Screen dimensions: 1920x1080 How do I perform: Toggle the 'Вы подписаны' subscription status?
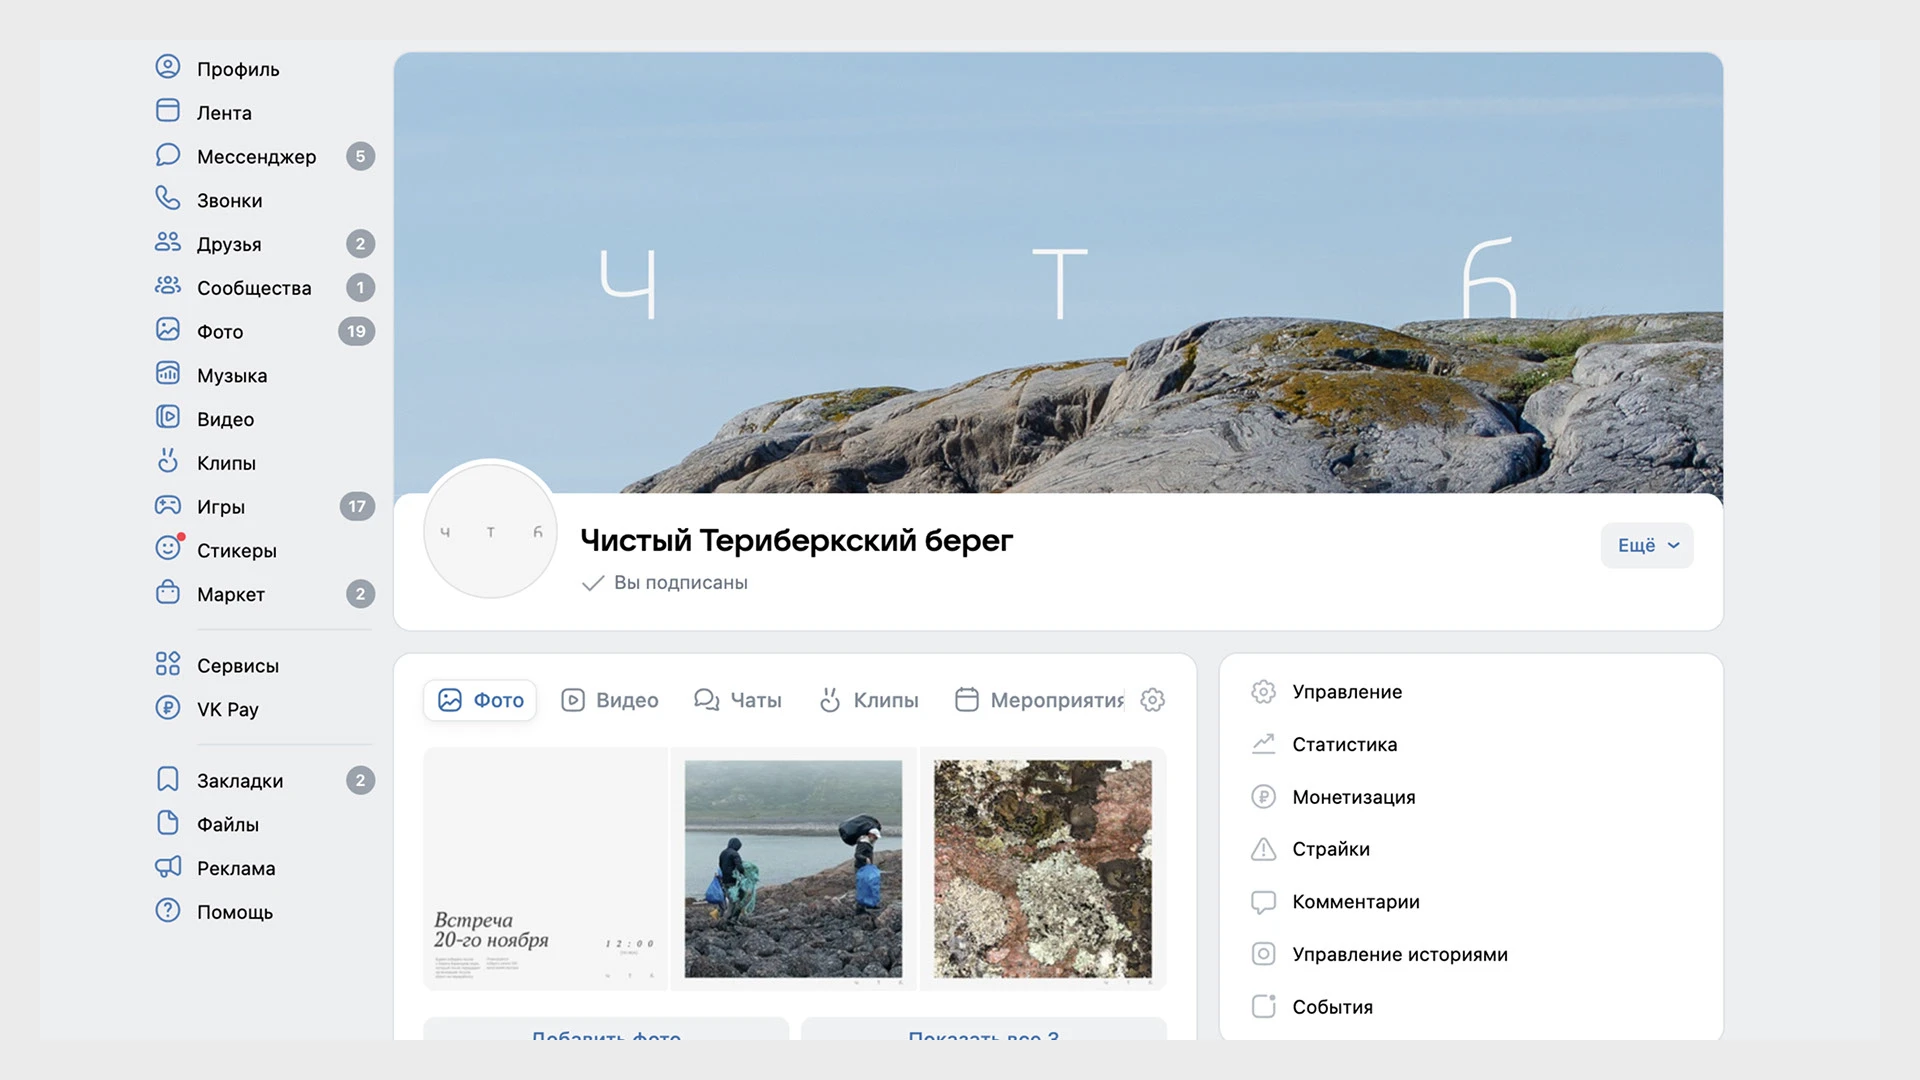point(665,583)
